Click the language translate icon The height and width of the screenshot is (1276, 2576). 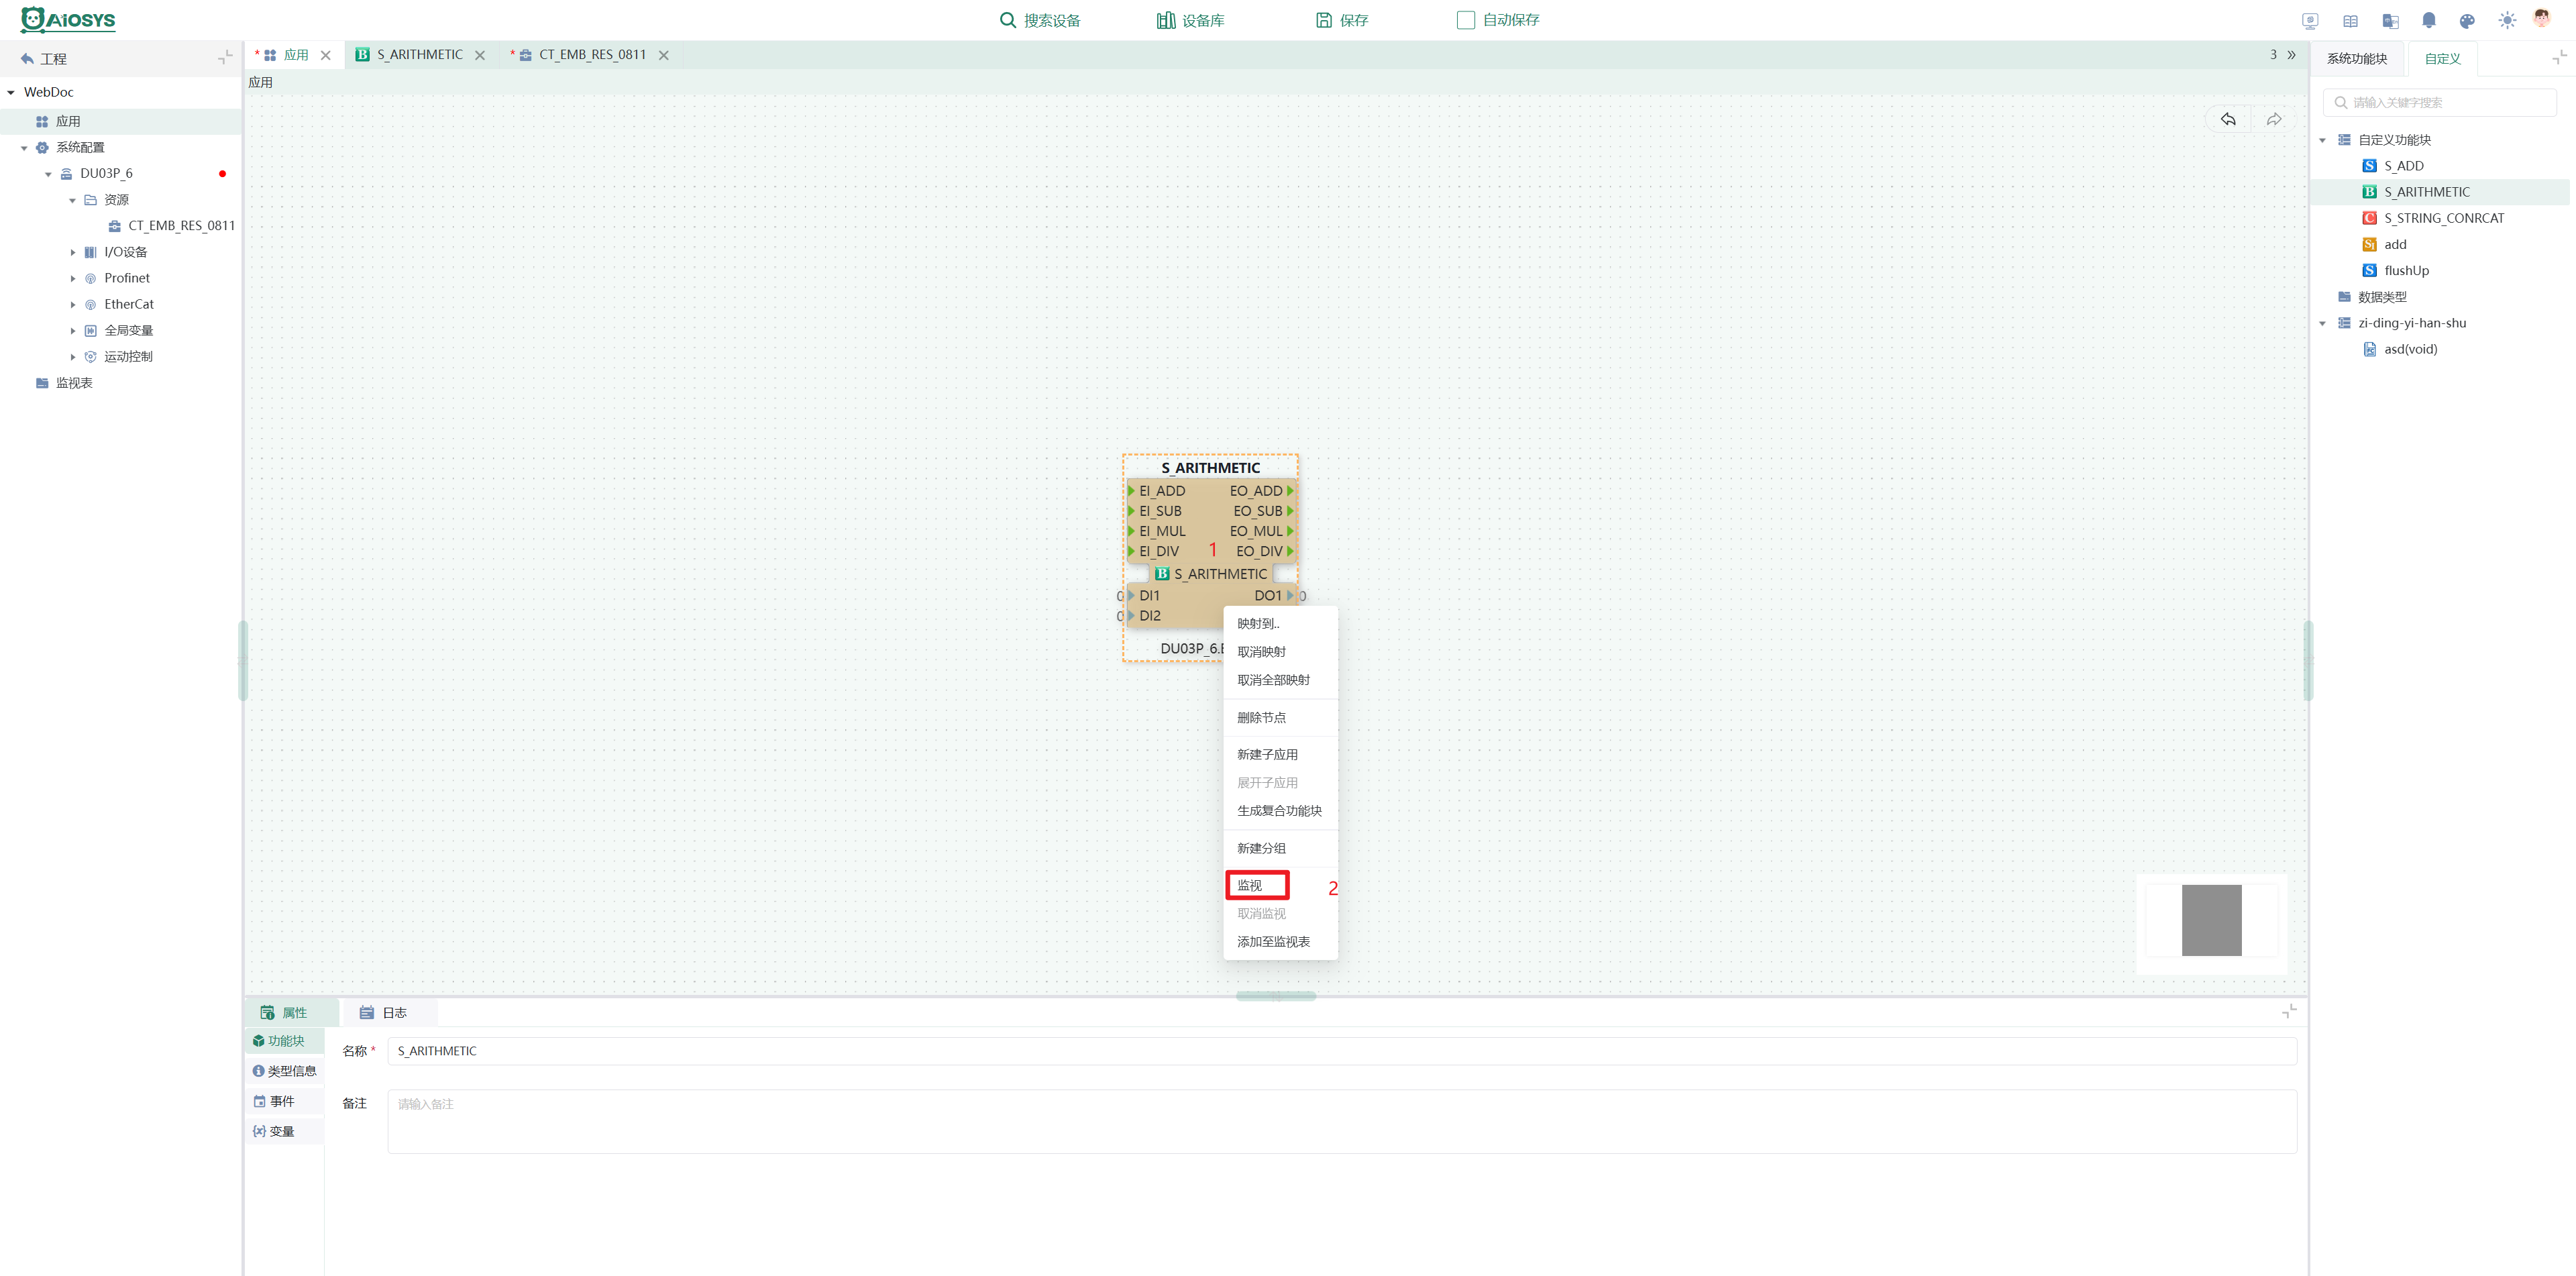coord(2390,20)
